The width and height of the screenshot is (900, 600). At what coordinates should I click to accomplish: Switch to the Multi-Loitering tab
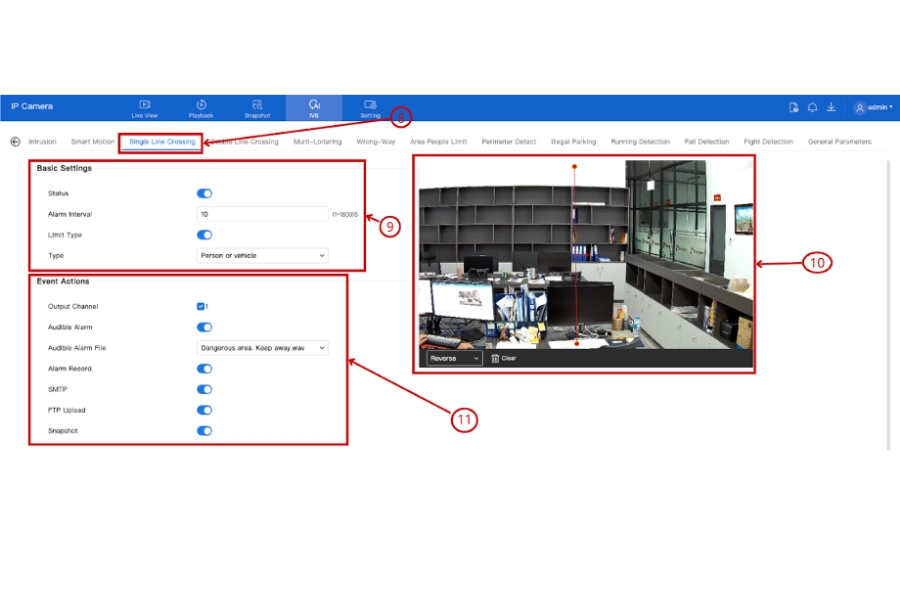[317, 142]
